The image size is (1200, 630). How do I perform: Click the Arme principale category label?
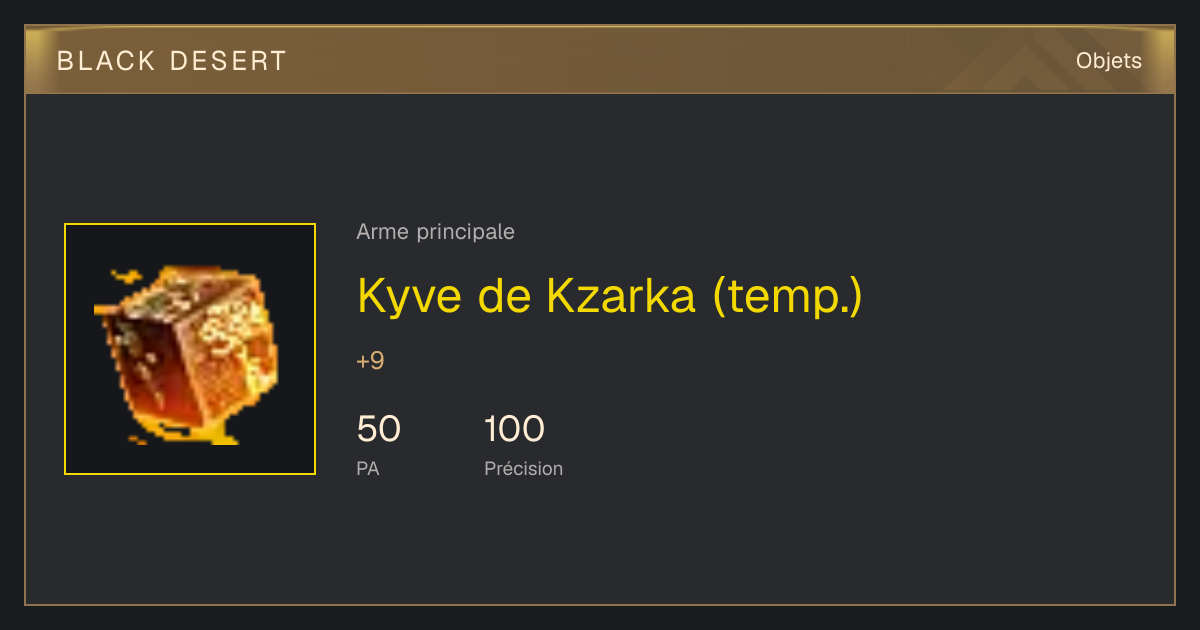coord(435,232)
